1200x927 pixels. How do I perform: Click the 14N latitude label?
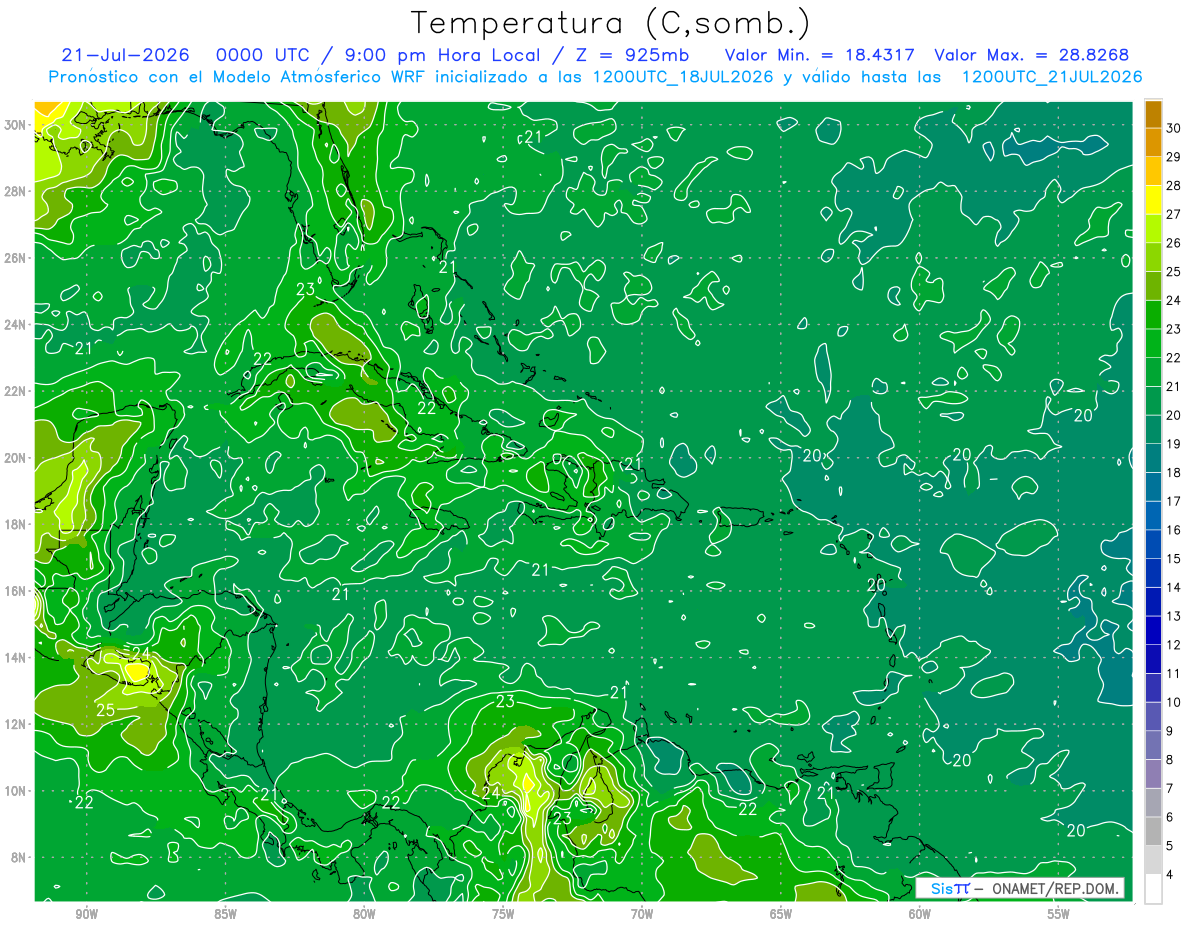coord(15,658)
